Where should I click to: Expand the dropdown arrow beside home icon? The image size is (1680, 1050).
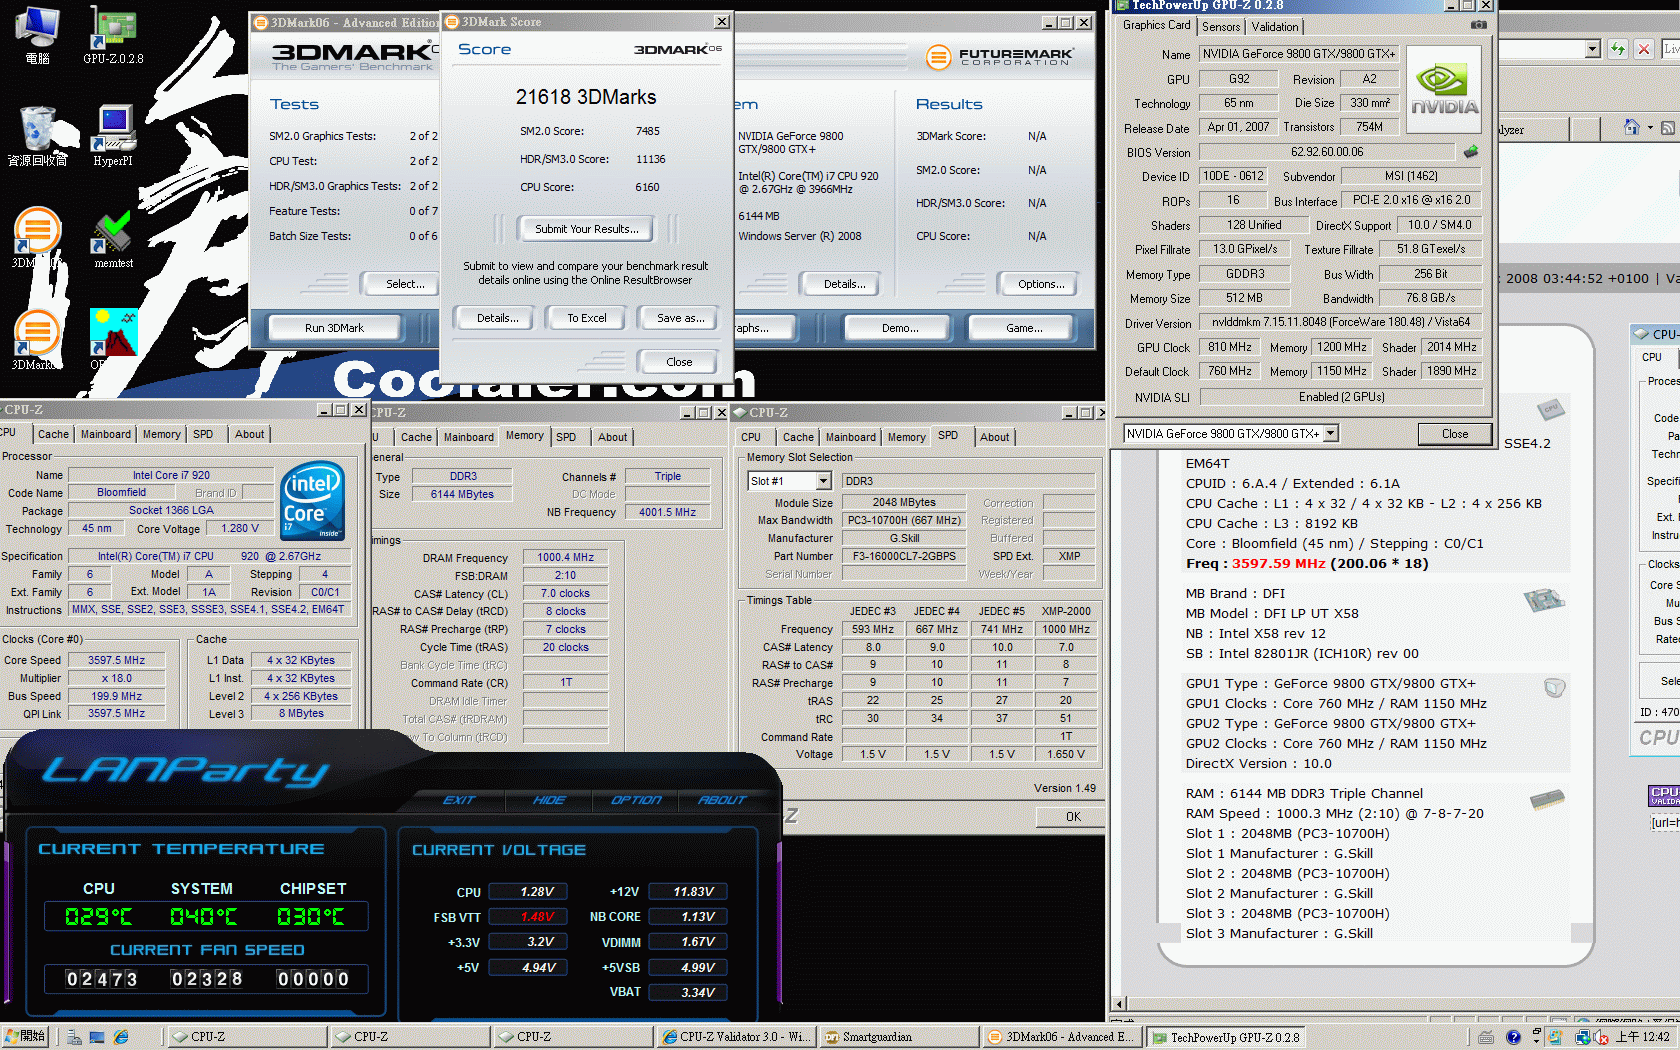tap(1650, 128)
